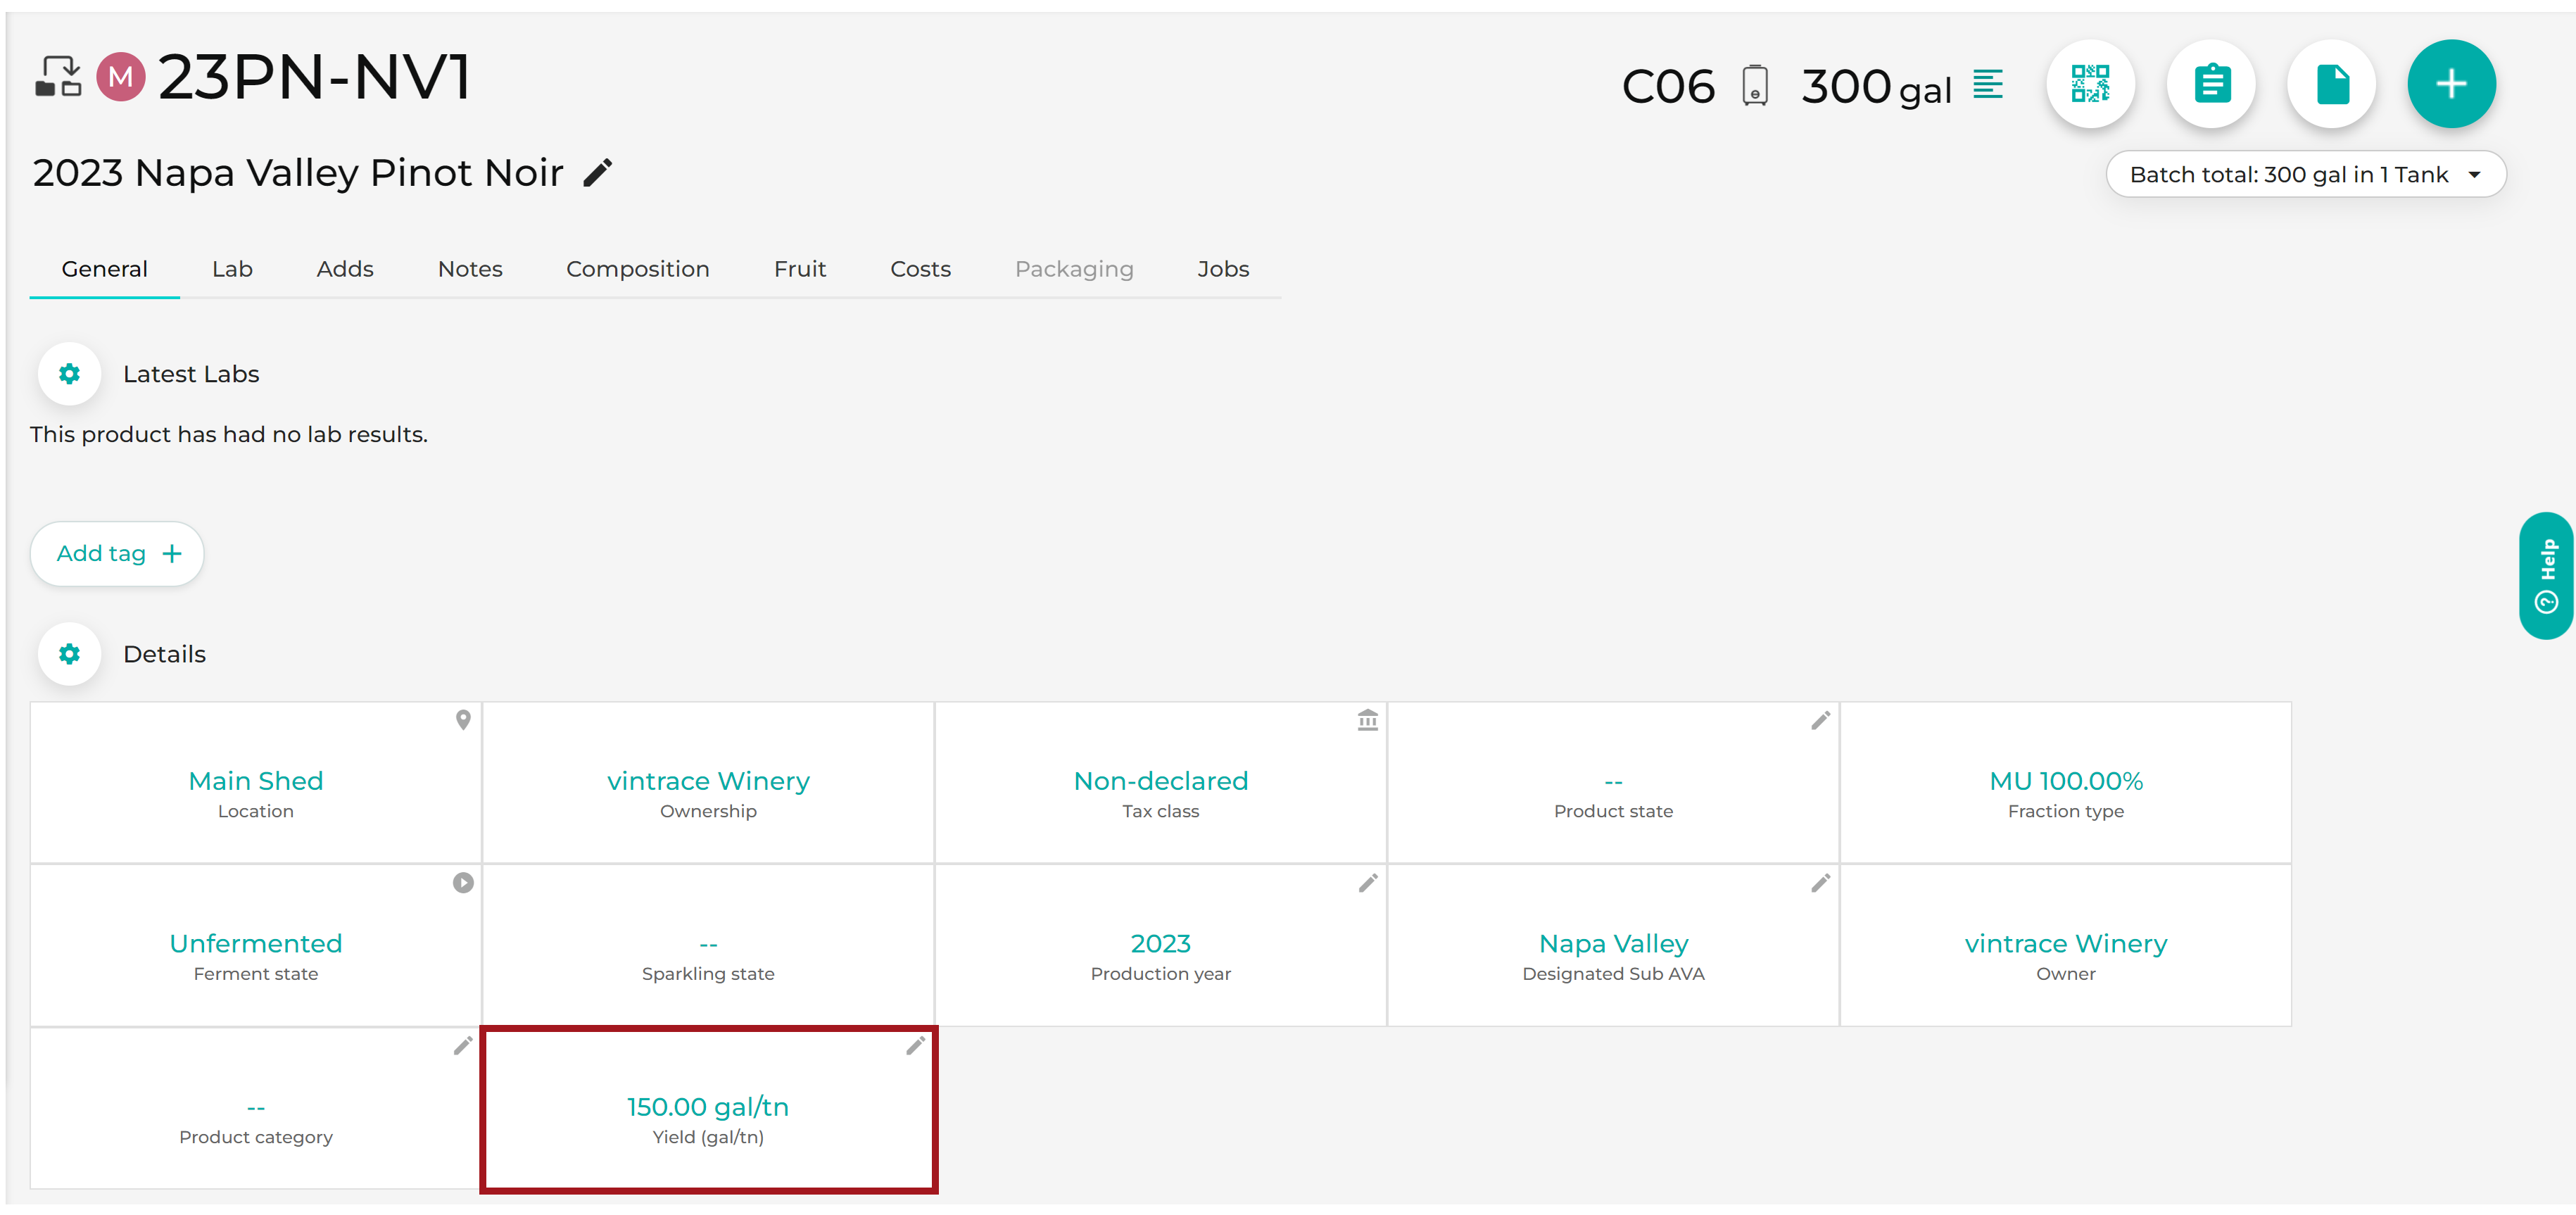Open the Fruit tab

pyautogui.click(x=800, y=269)
